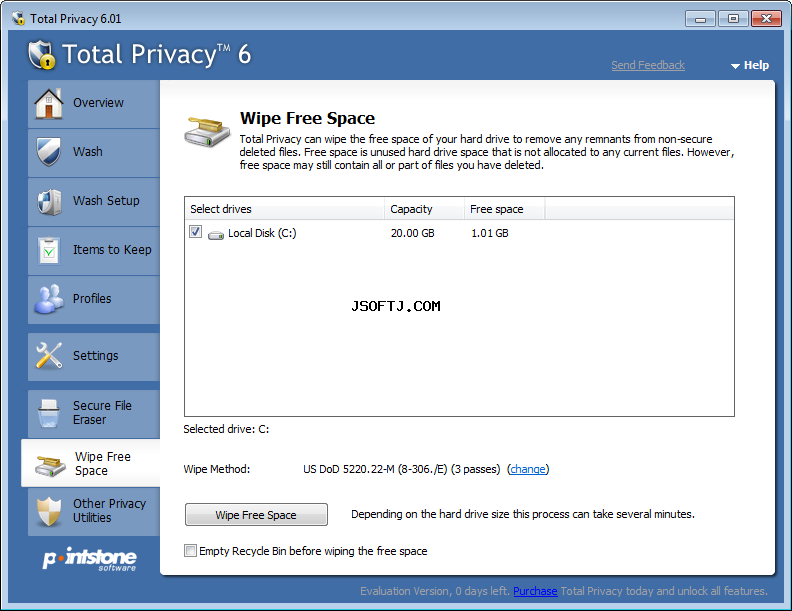
Task: Click the Local Disk (C:) drive icon
Action: [216, 235]
